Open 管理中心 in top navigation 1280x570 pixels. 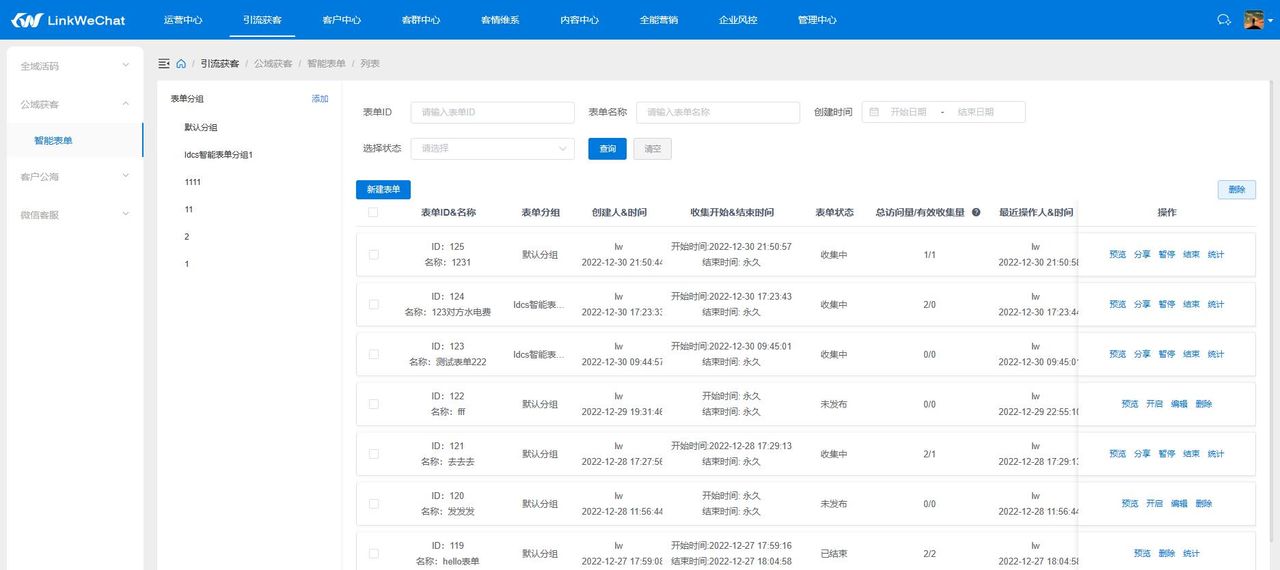pos(818,20)
